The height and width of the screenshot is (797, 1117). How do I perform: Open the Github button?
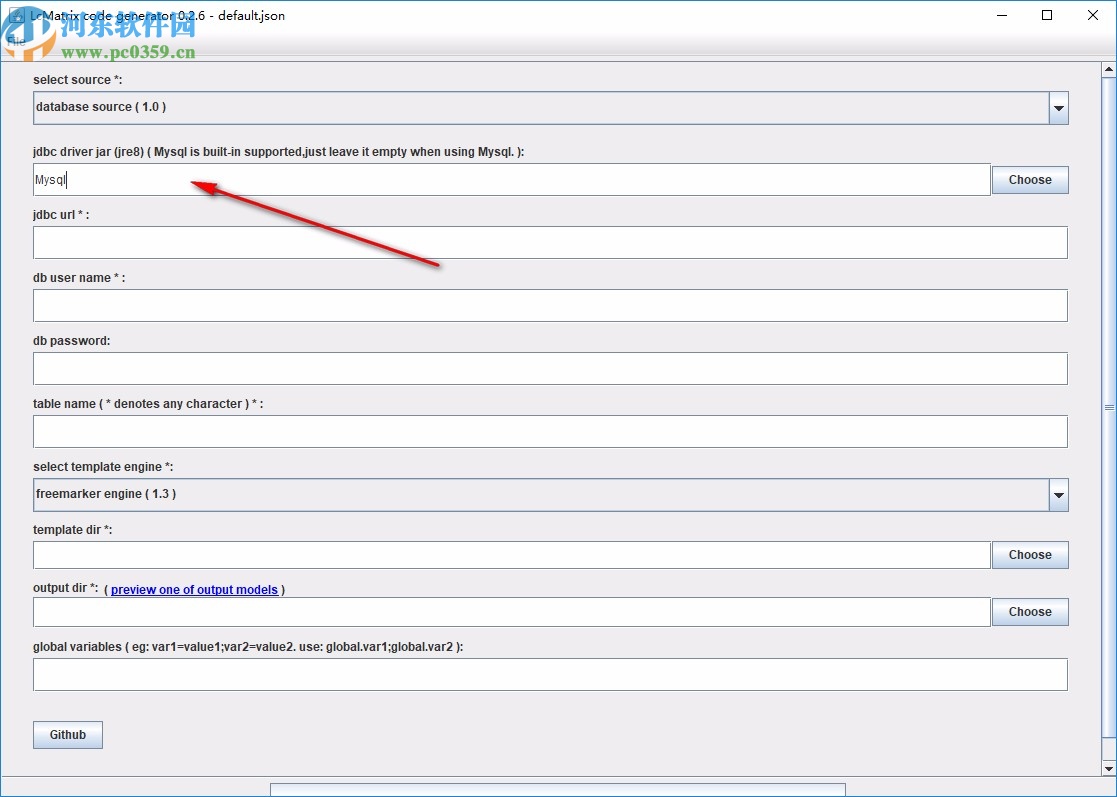point(68,735)
